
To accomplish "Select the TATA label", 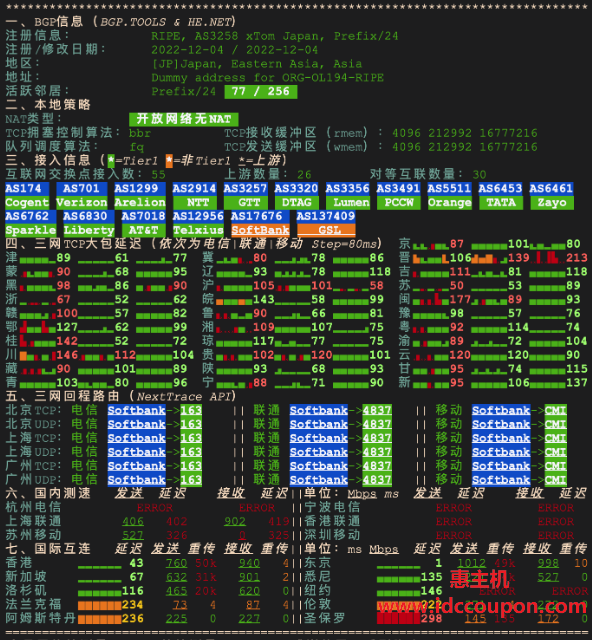I will [x=501, y=202].
